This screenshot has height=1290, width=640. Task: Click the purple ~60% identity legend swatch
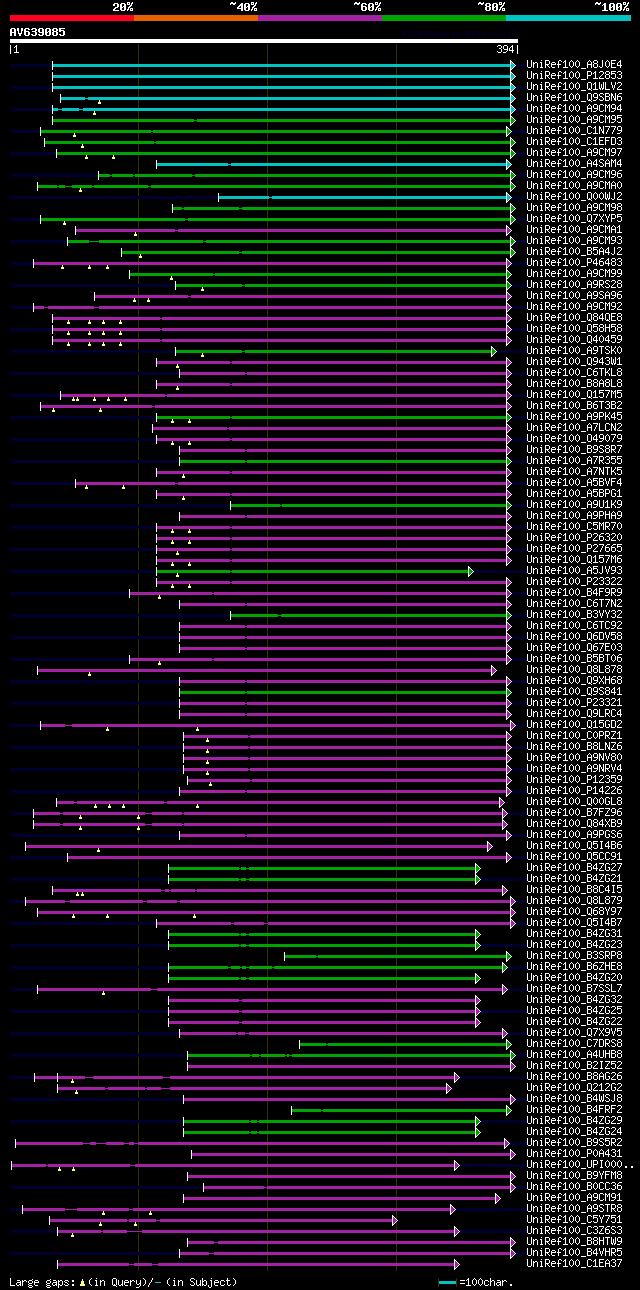pos(319,17)
